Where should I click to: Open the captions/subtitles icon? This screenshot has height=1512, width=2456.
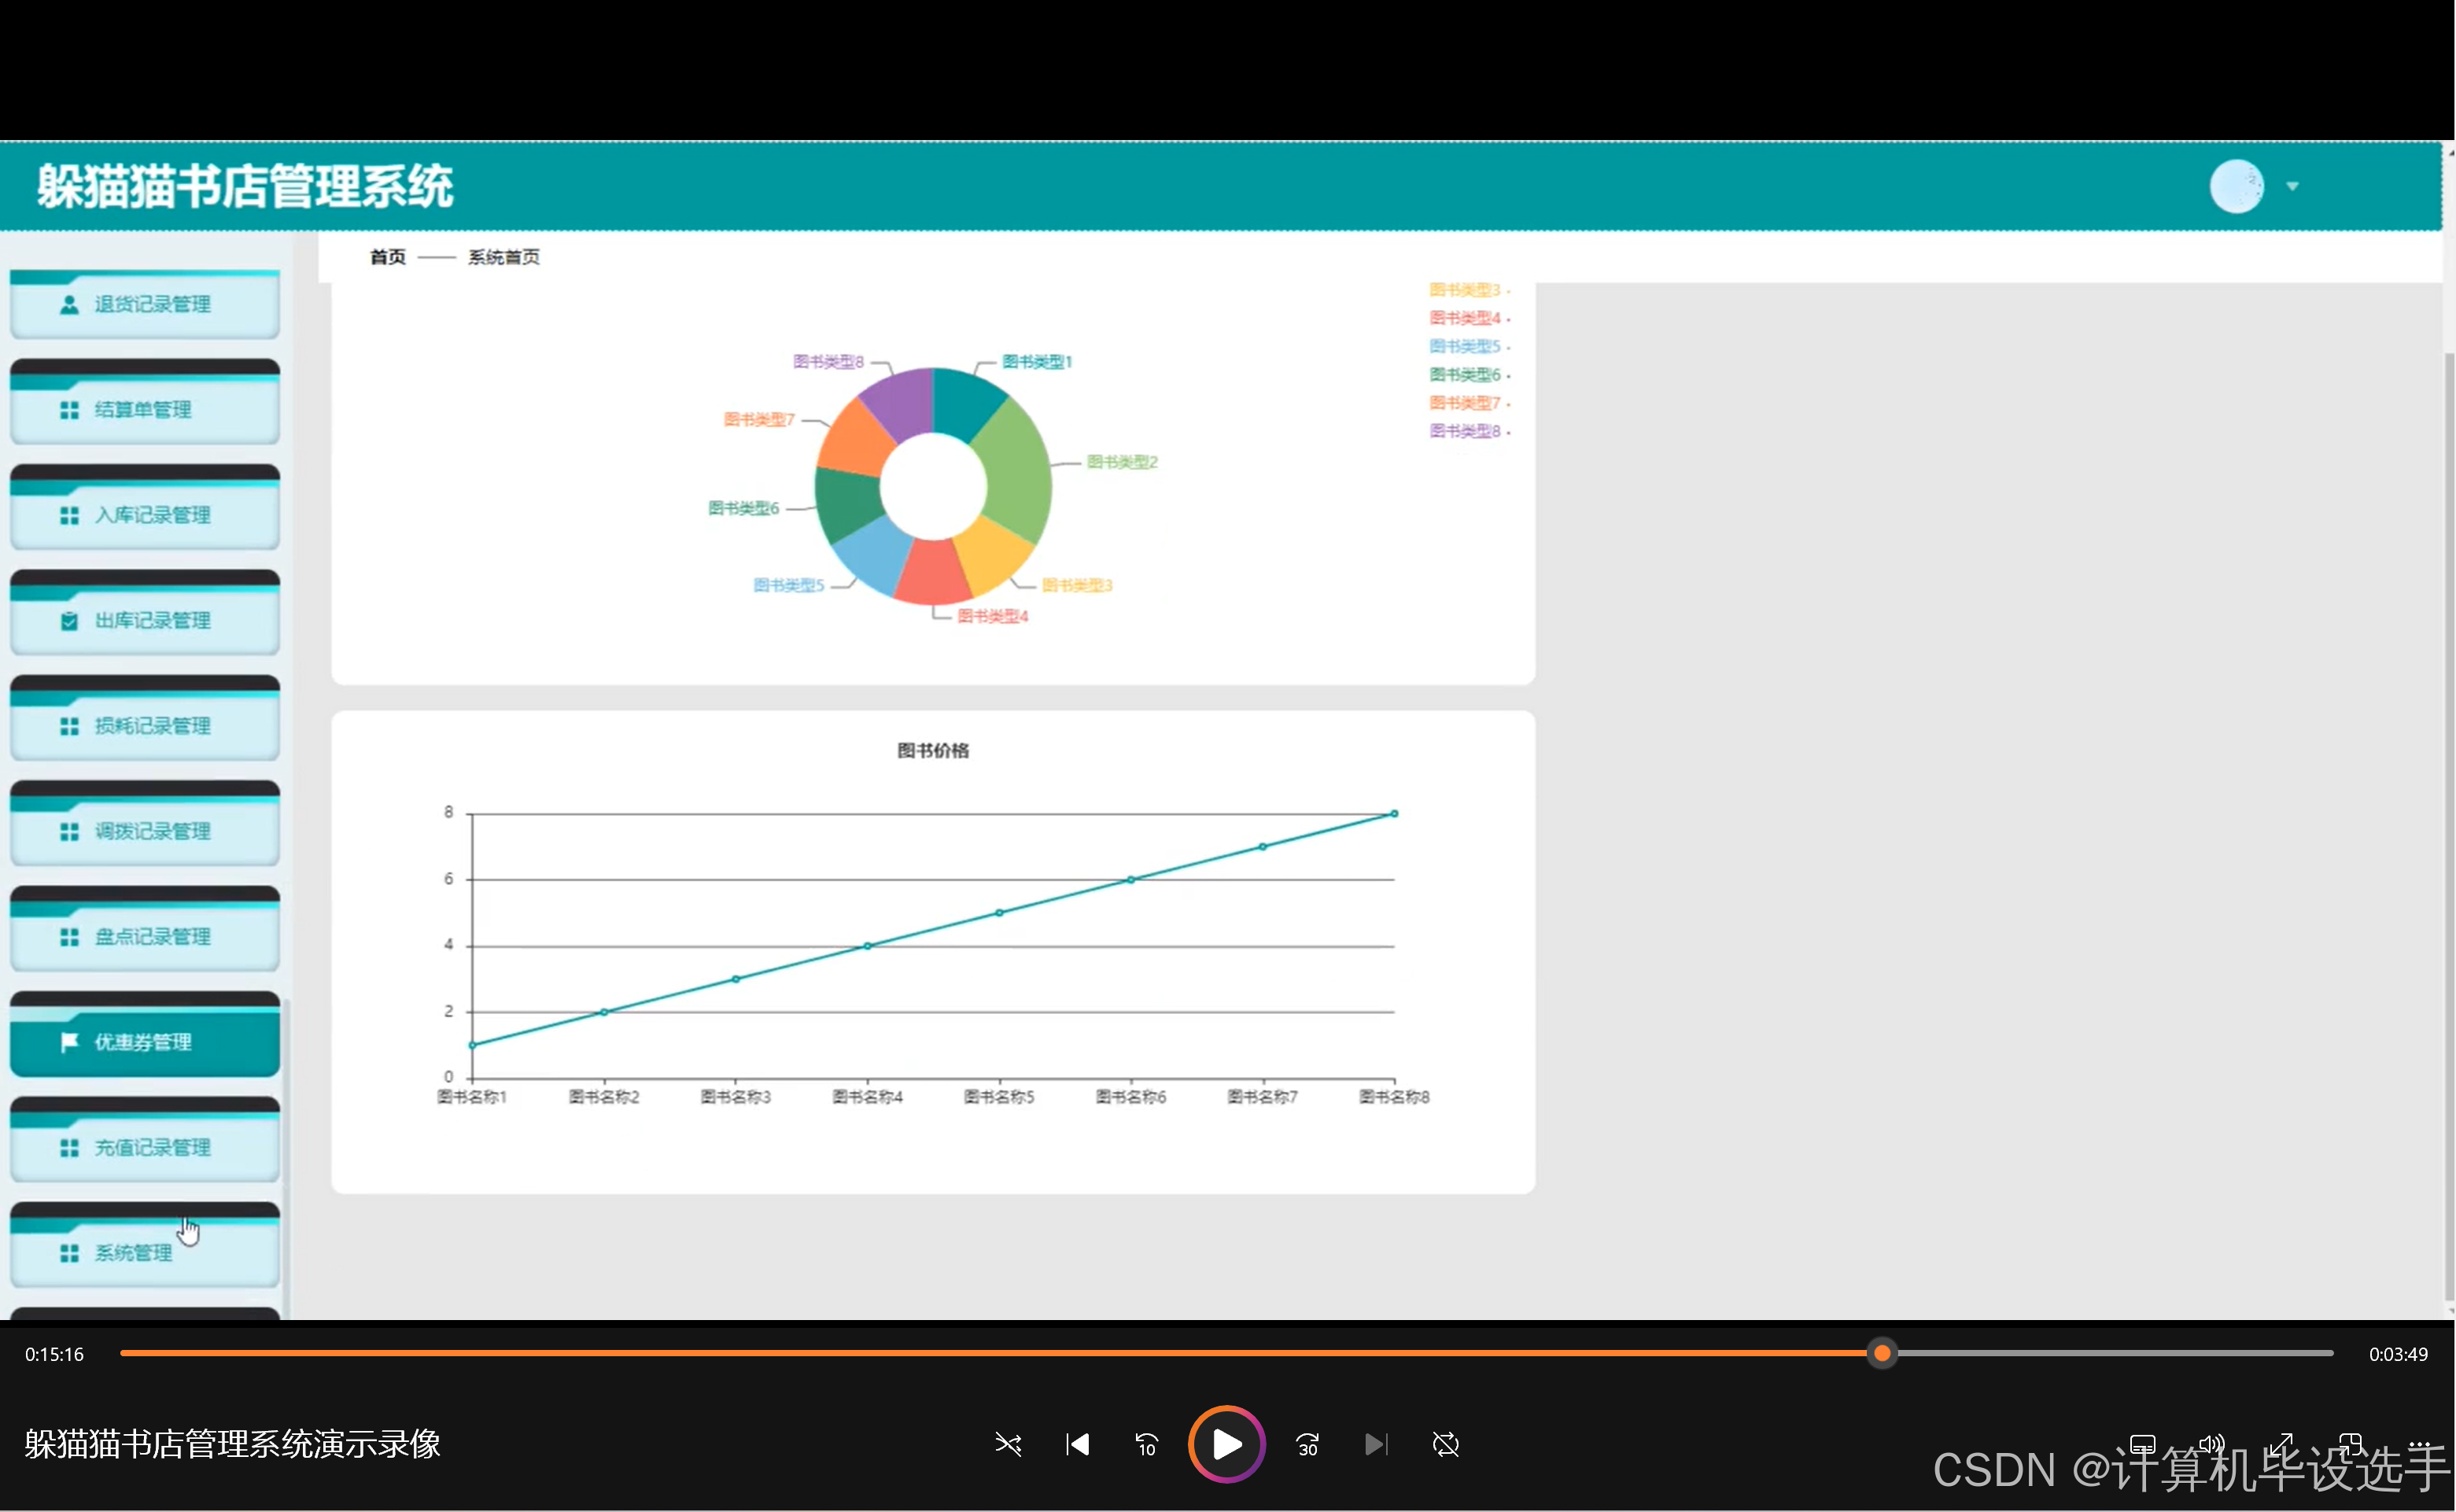(2142, 1444)
